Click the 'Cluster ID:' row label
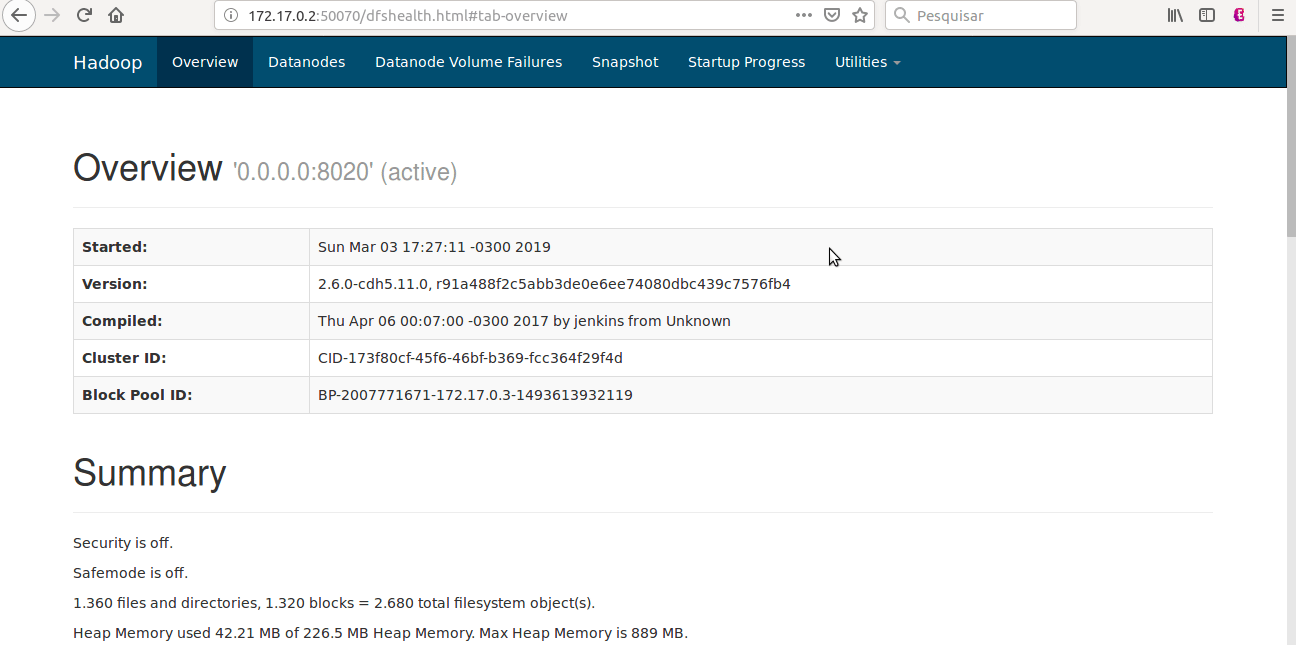This screenshot has width=1296, height=645. tap(124, 358)
